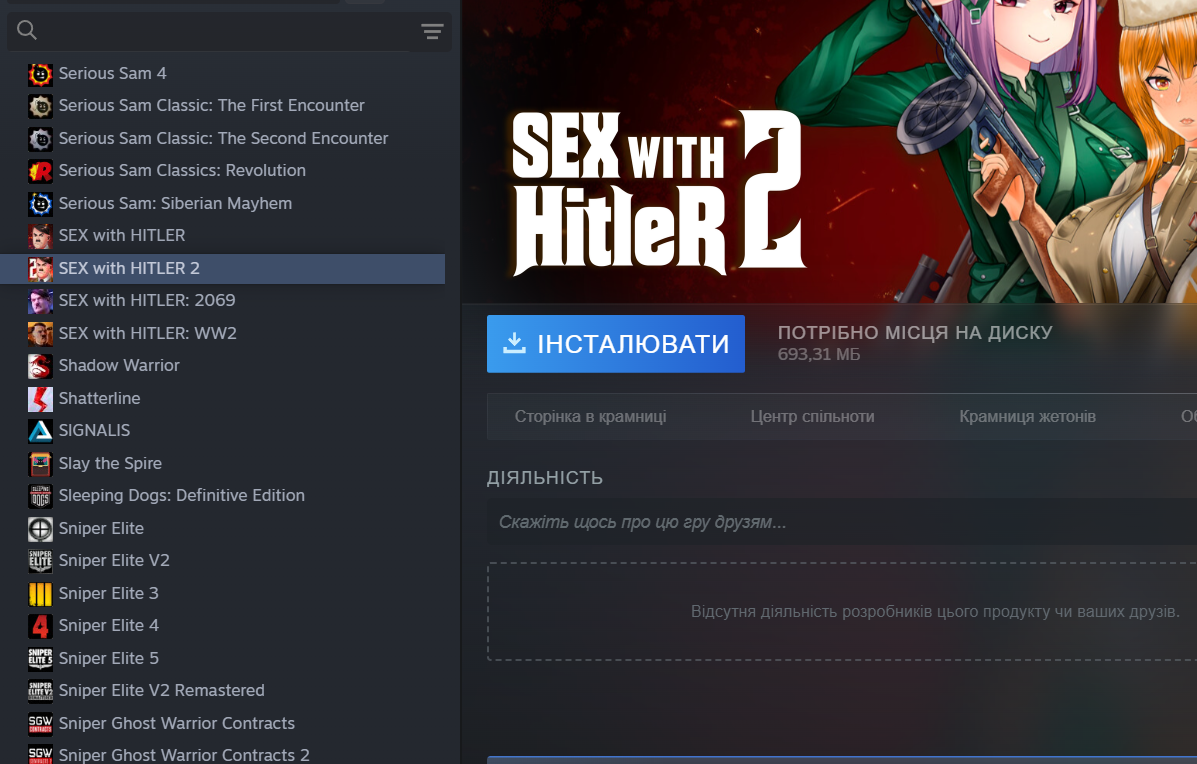Click the SEX with HITLER: 2069 icon
Image resolution: width=1197 pixels, height=764 pixels.
pos(40,301)
